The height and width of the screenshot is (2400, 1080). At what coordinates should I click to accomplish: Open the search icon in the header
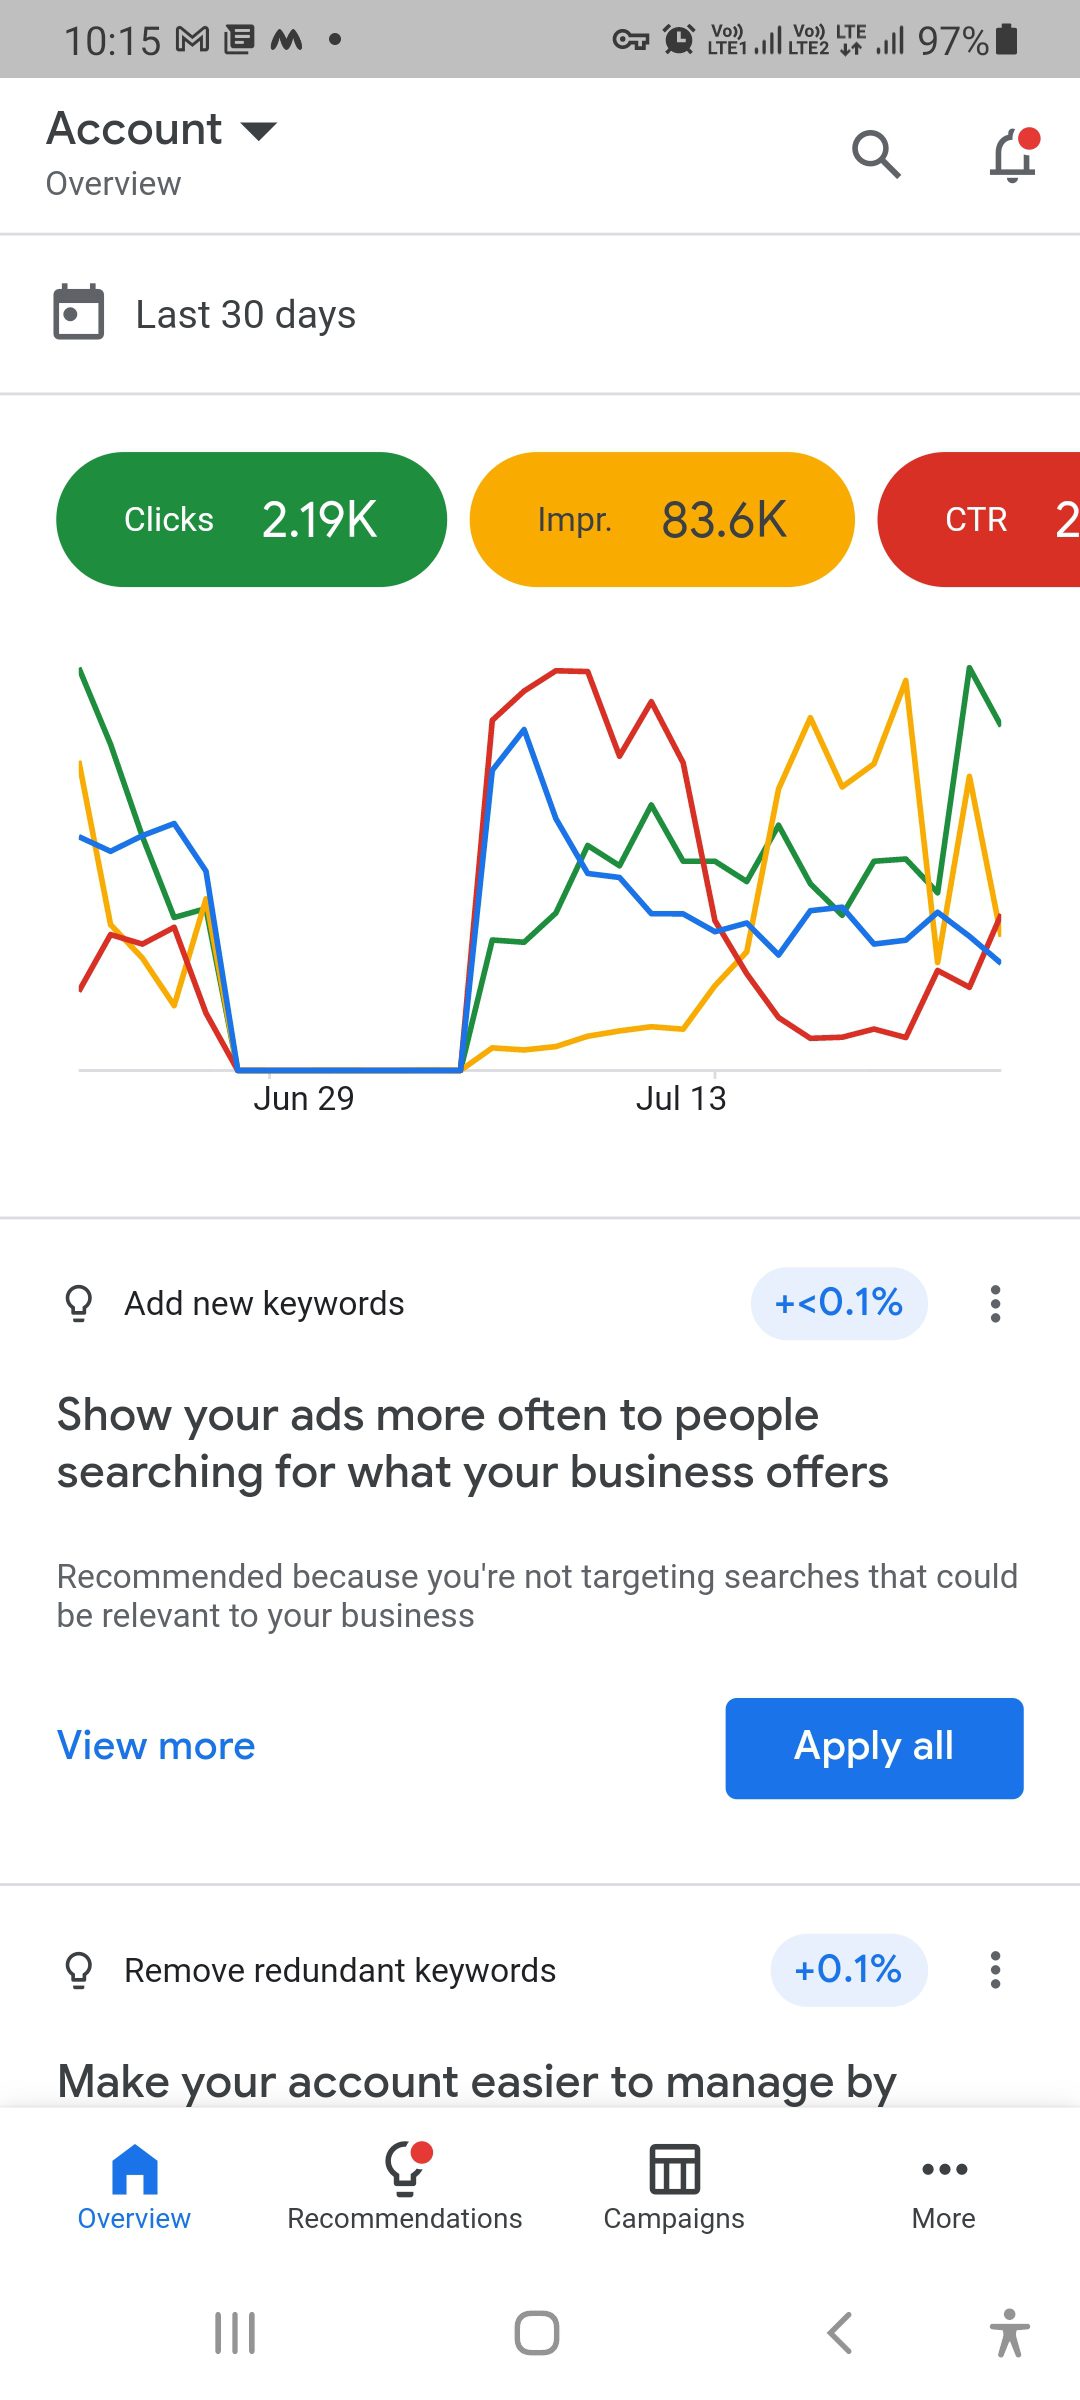(876, 154)
